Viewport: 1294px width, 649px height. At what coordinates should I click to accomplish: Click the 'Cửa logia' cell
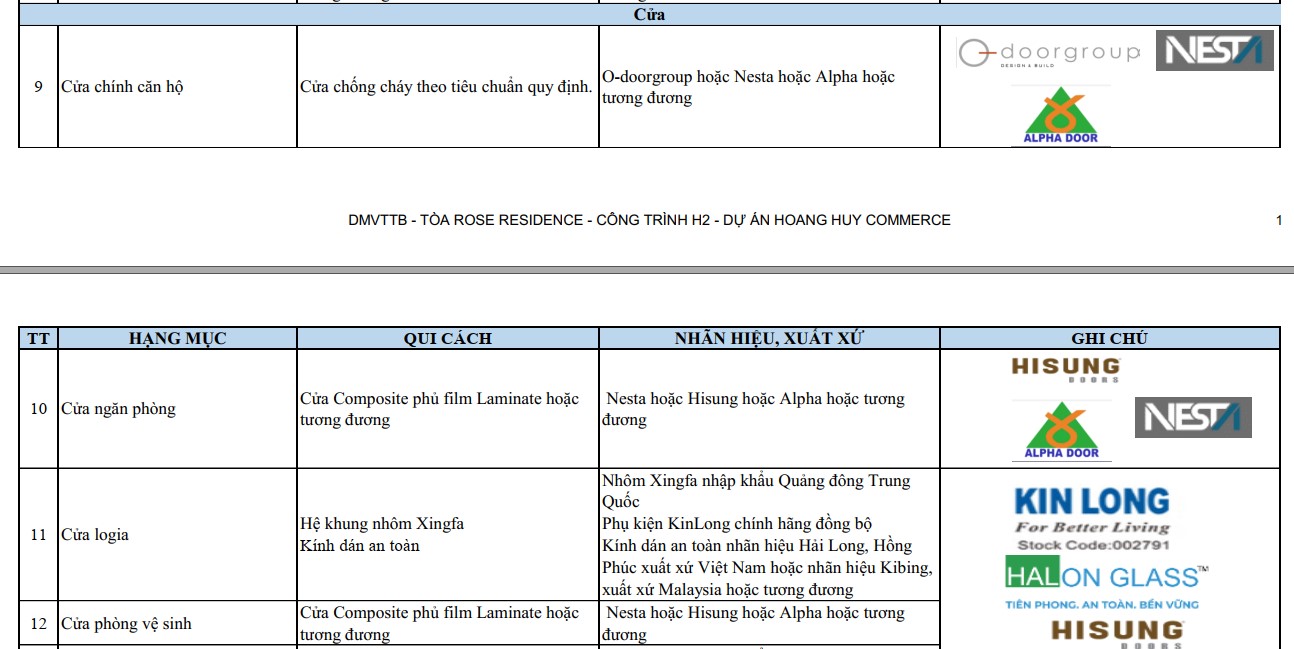coord(178,535)
